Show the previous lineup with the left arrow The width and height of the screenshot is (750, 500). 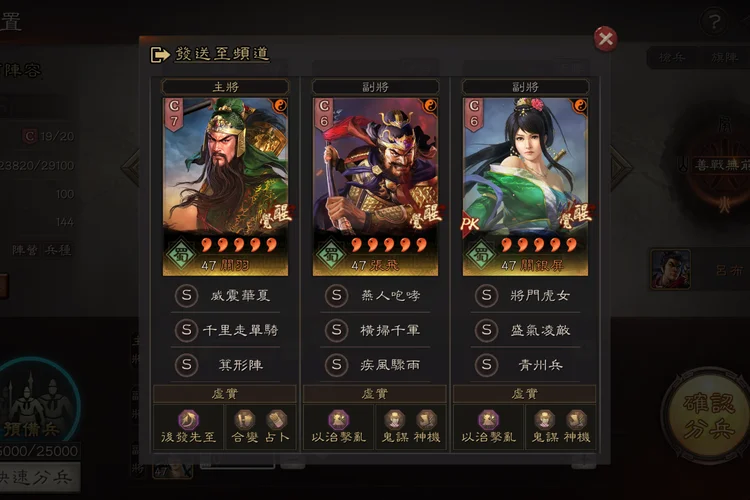click(x=131, y=167)
